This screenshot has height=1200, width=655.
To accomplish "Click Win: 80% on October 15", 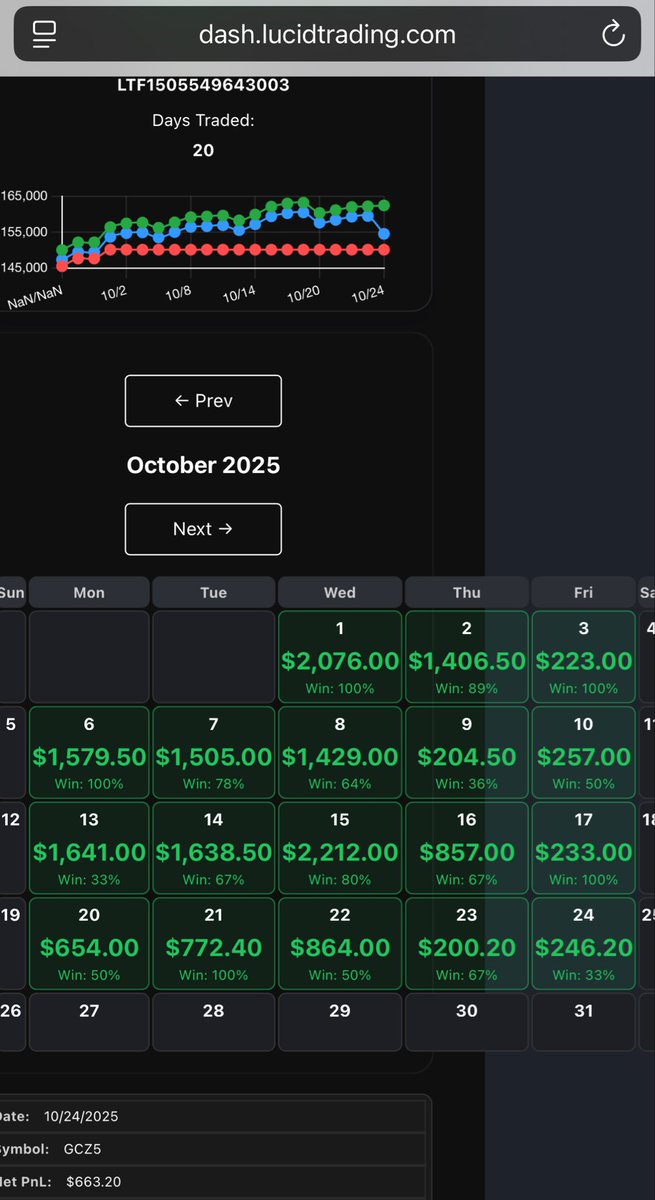I will click(x=340, y=880).
